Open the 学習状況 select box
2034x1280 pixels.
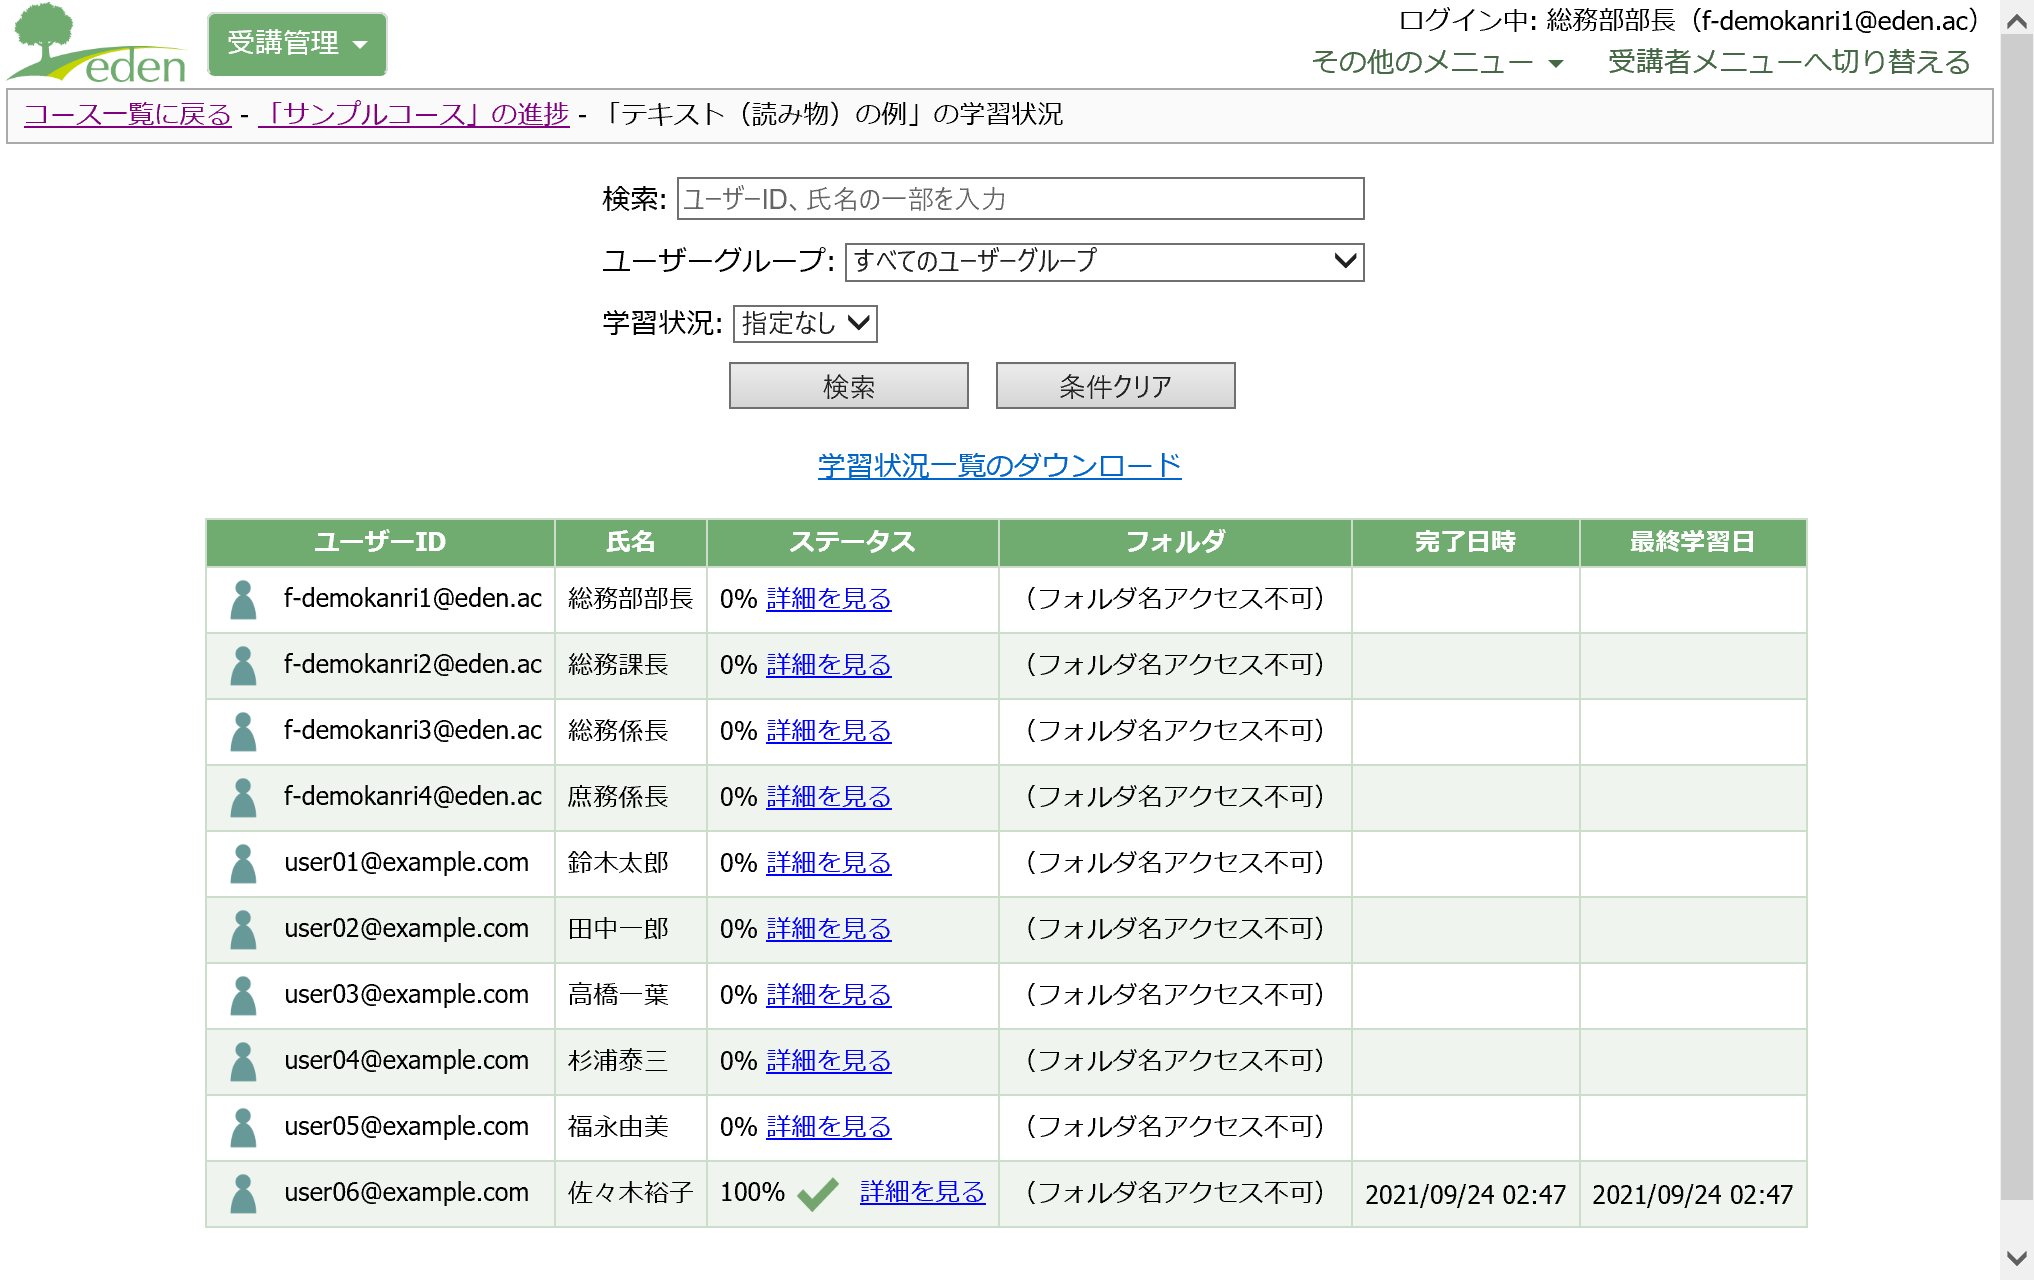(805, 324)
